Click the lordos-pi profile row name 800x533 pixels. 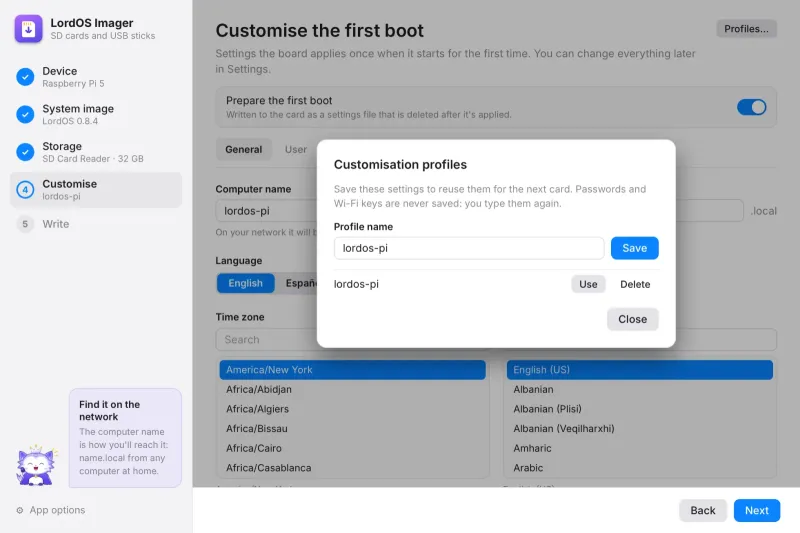point(356,284)
